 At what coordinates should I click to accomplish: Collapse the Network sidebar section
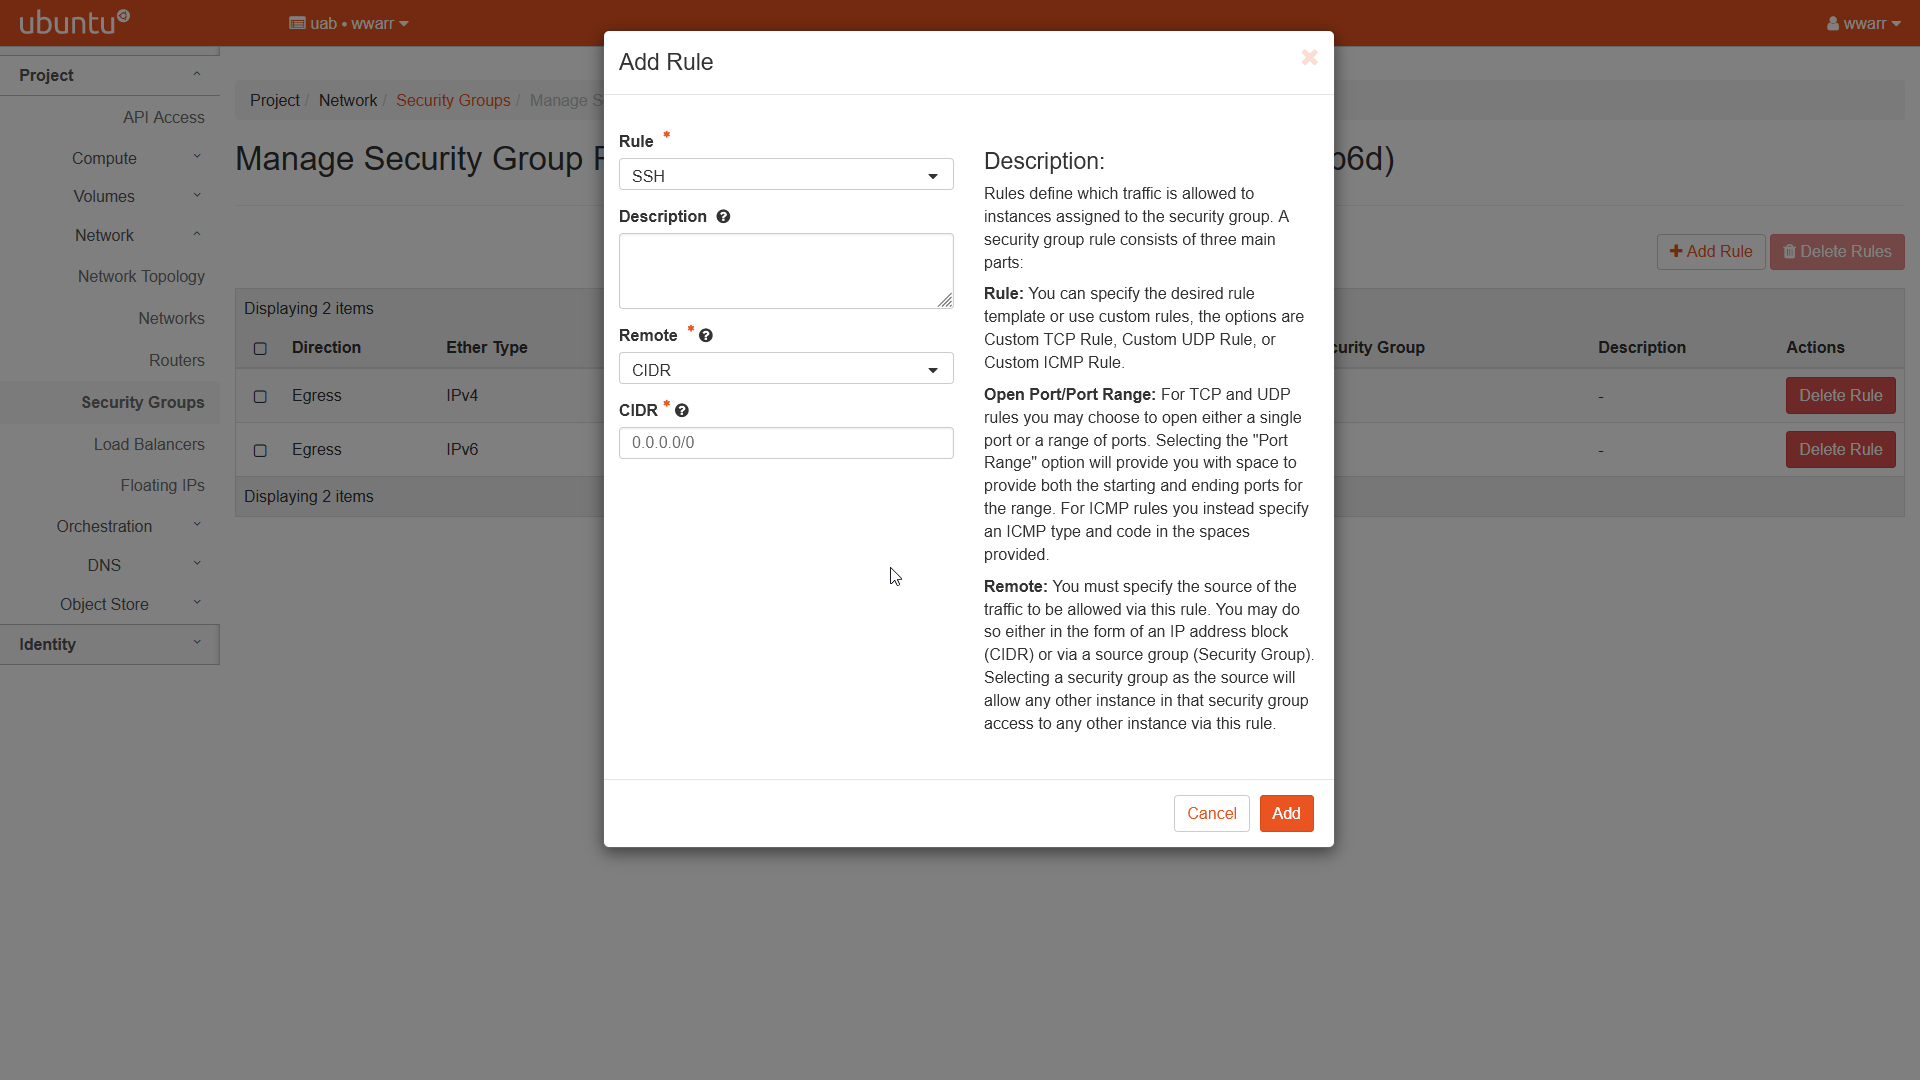(x=110, y=235)
